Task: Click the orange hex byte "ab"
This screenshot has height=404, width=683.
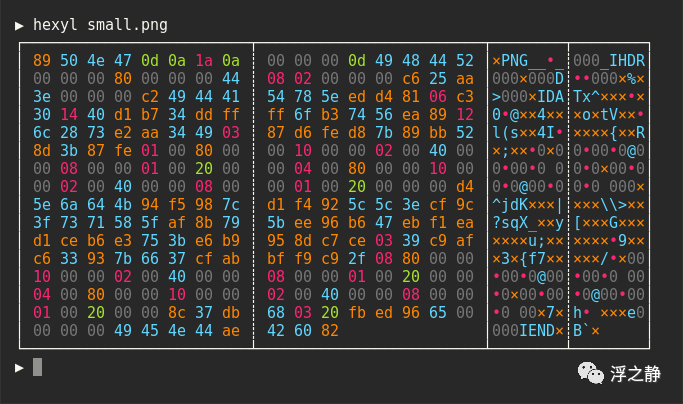Action: coord(231,258)
